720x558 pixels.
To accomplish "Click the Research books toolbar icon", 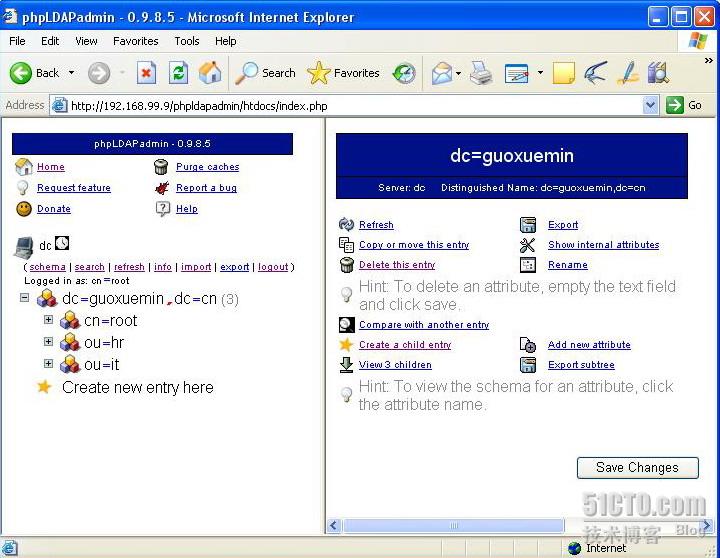I will point(658,73).
